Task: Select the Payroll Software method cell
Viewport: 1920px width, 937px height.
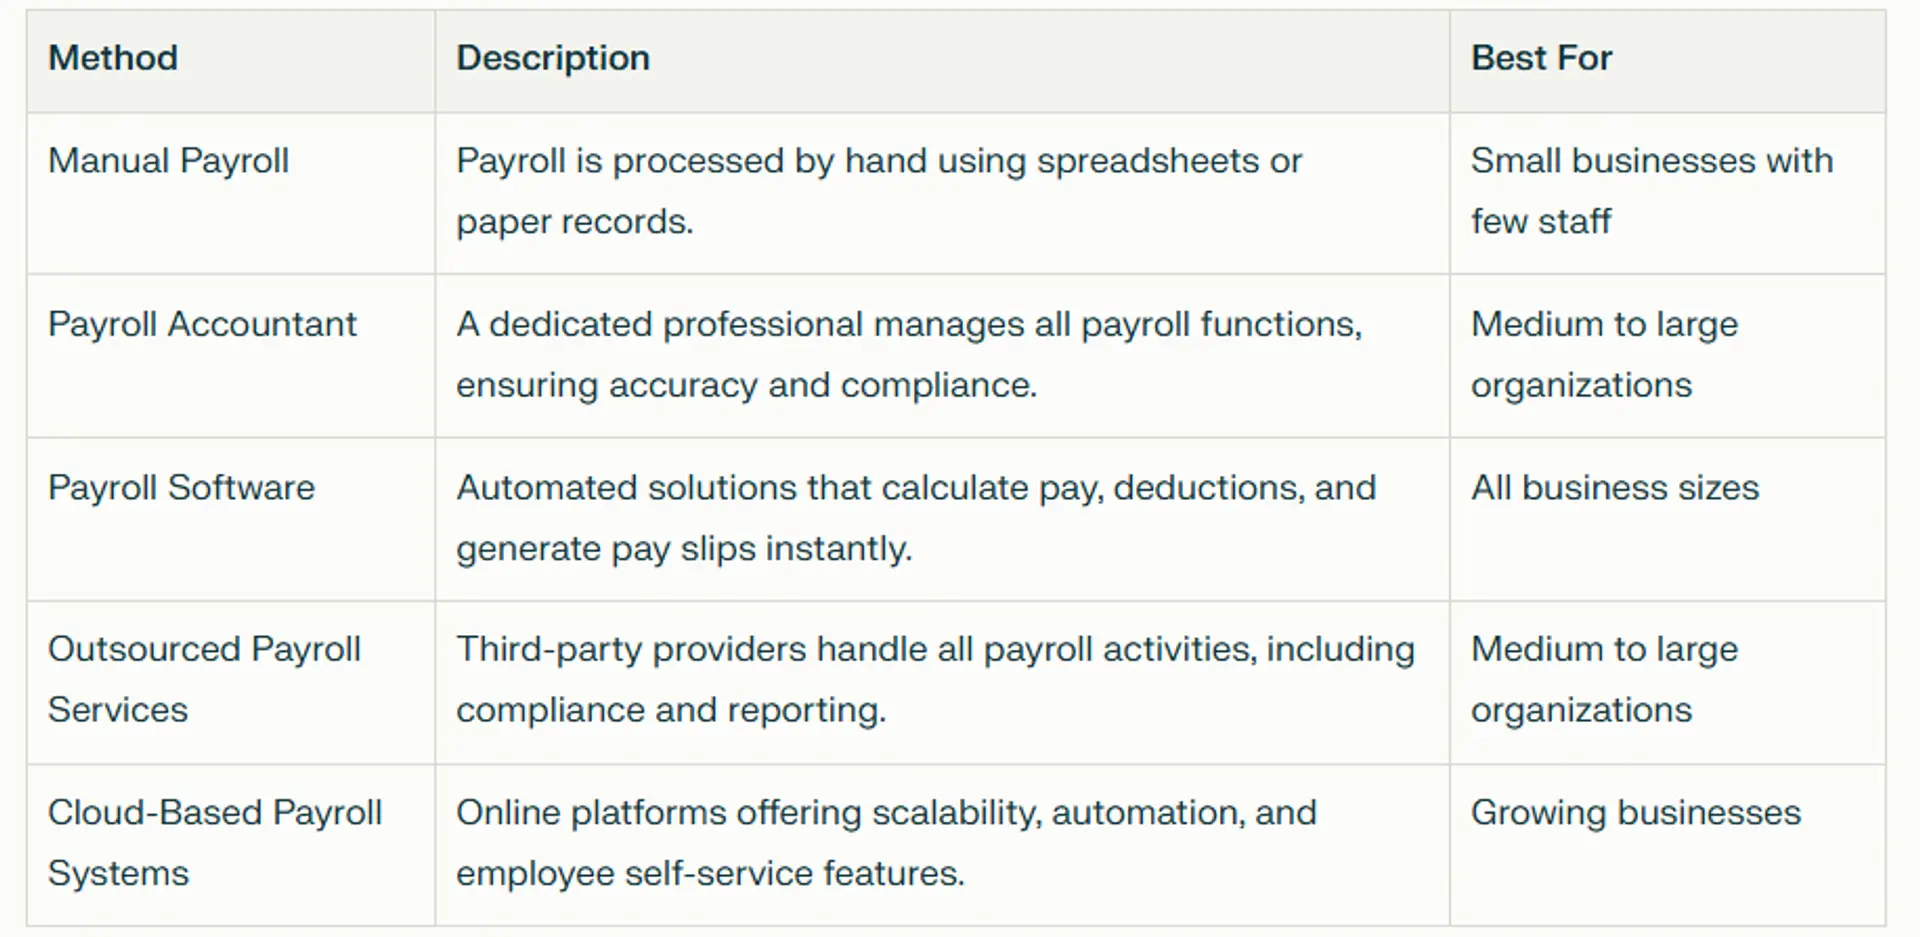Action: [x=181, y=488]
